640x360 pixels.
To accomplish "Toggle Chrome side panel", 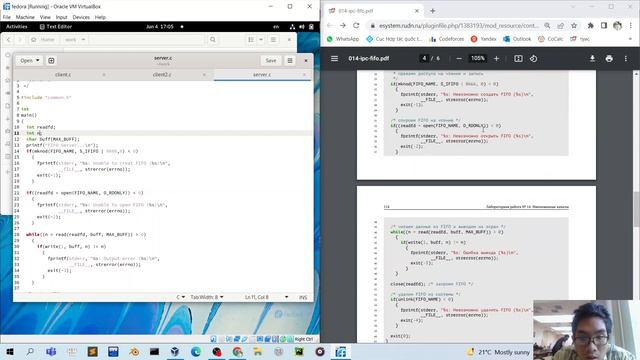I will coord(604,25).
